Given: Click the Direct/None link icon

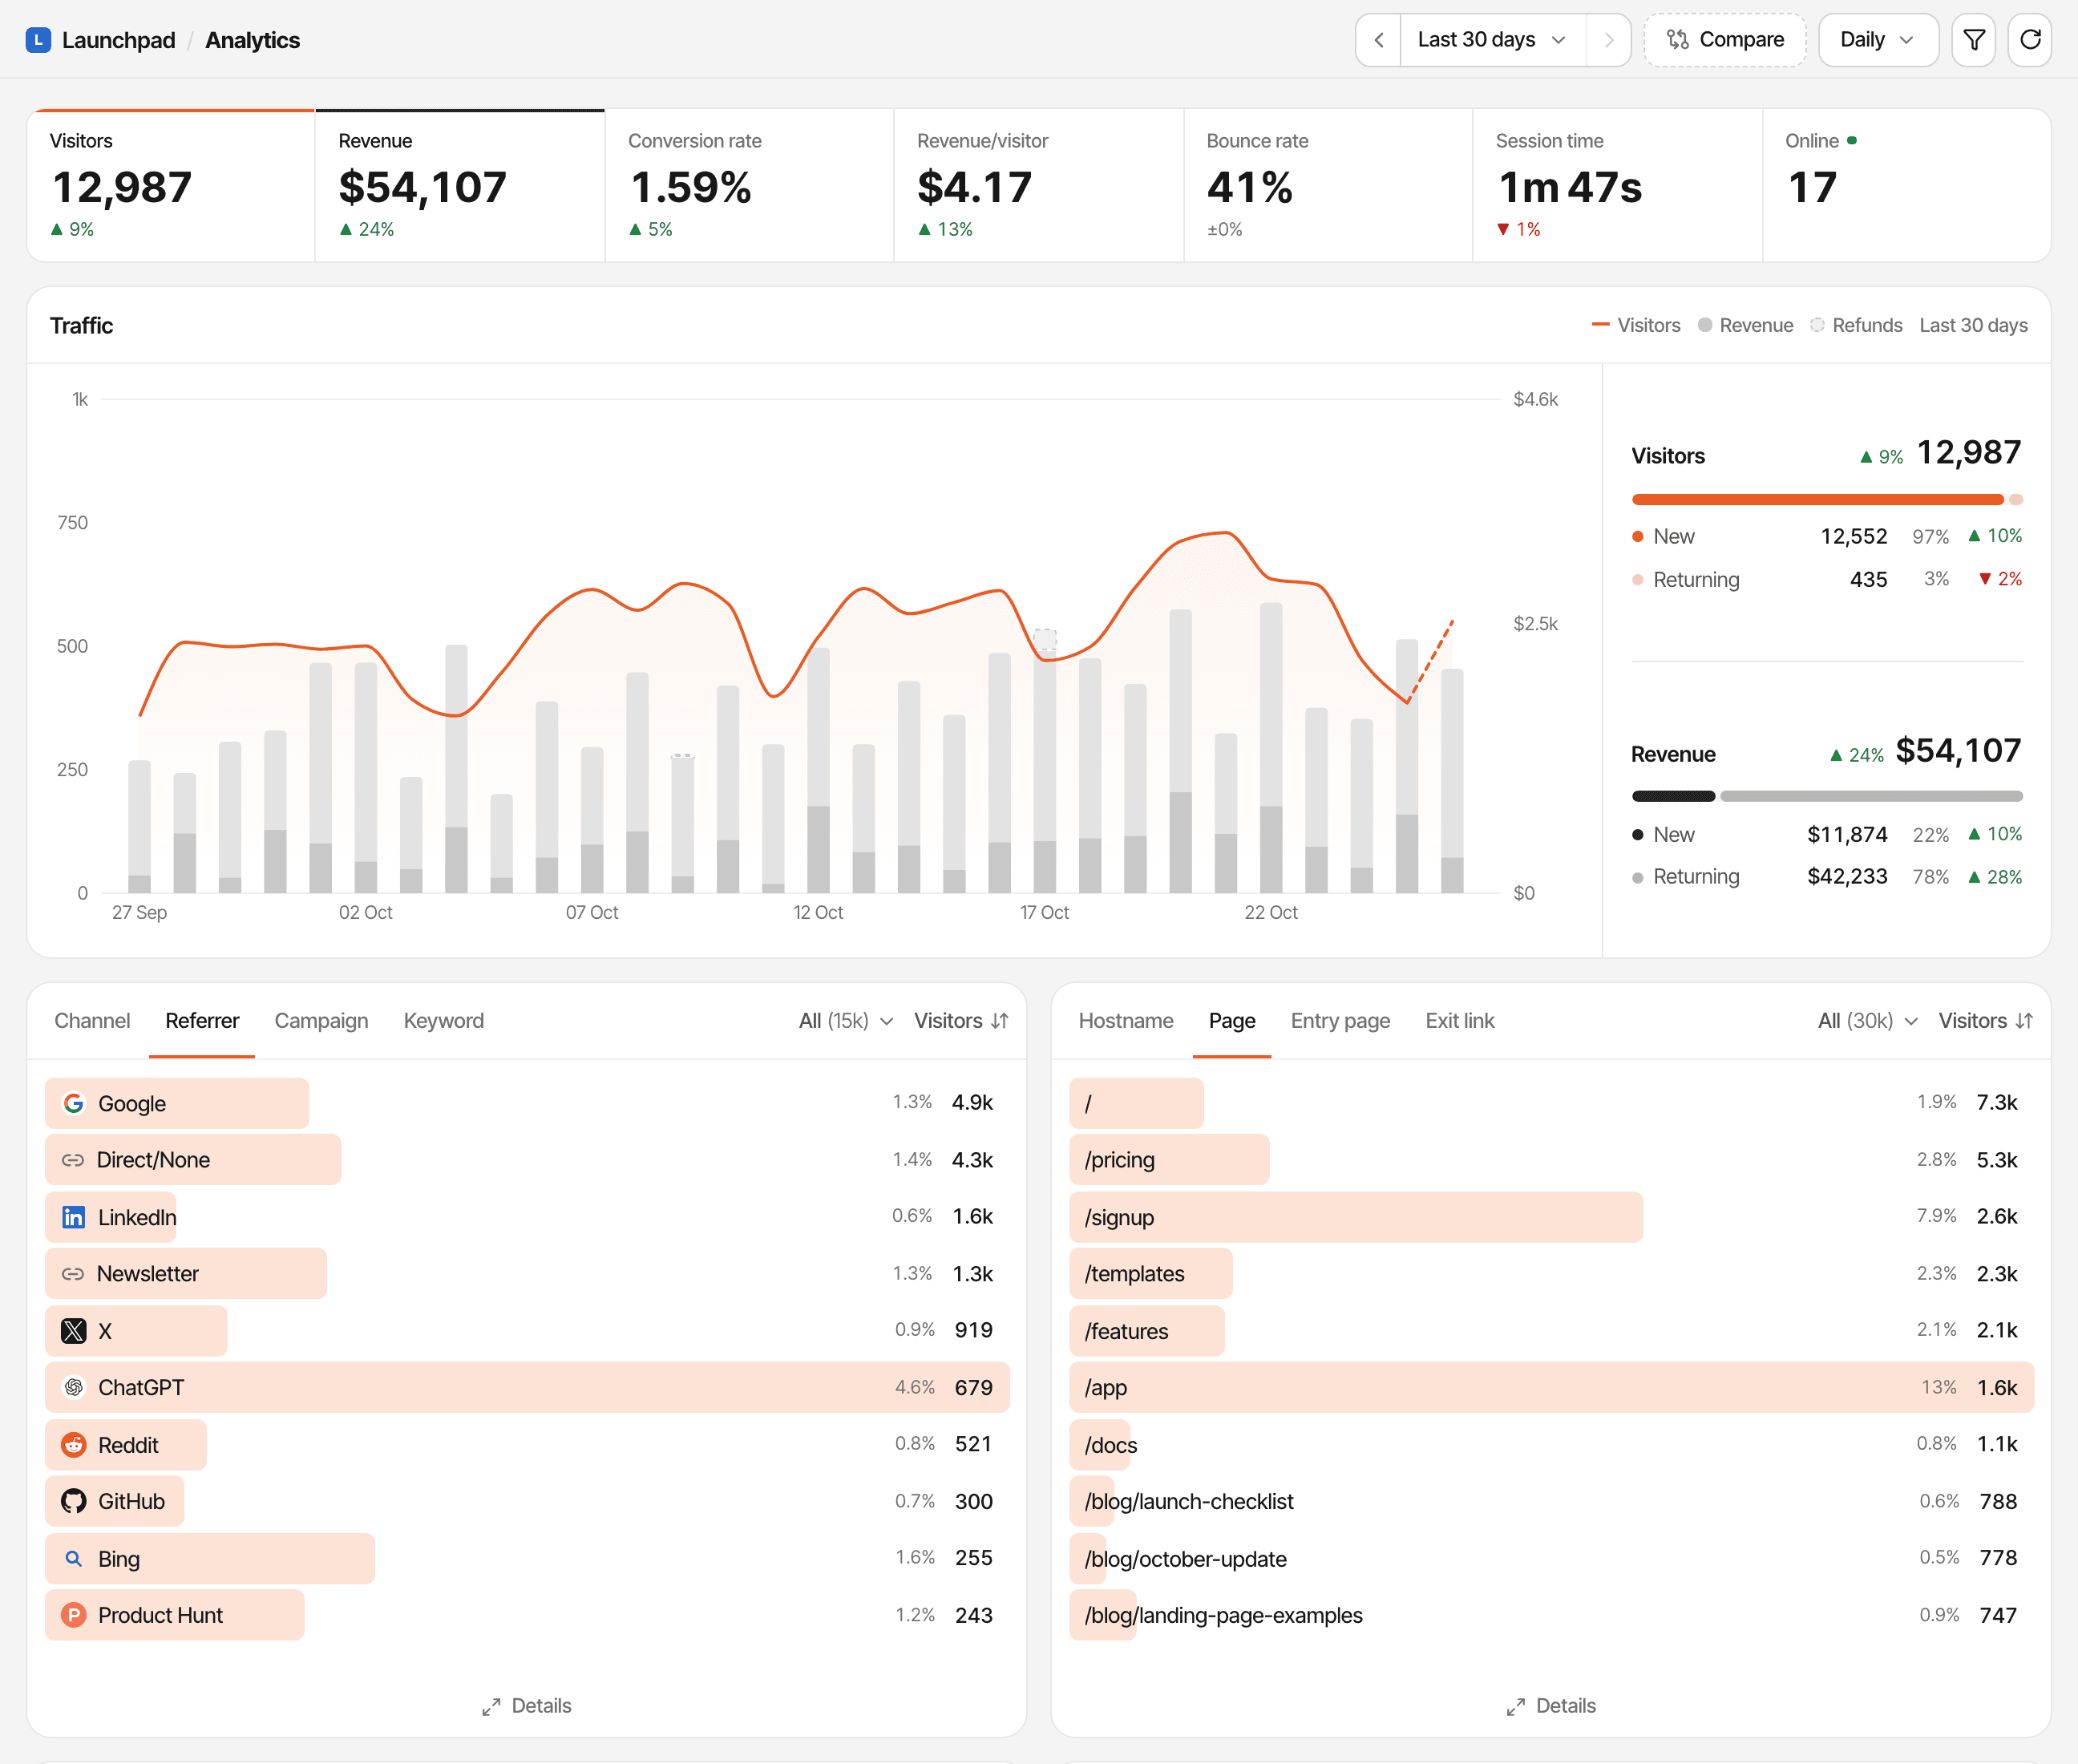Looking at the screenshot, I should tap(73, 1160).
